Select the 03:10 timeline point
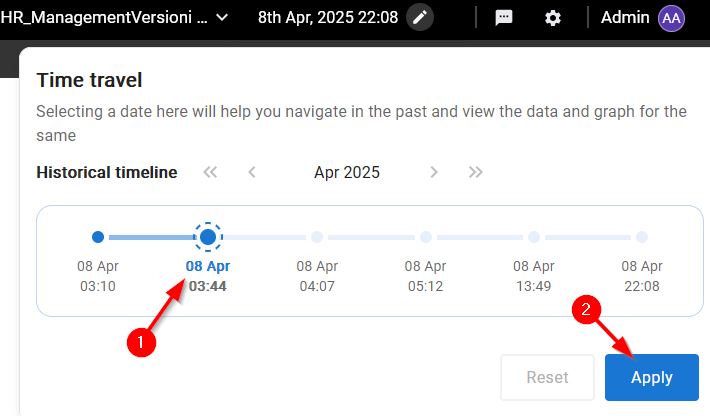710x416 pixels. pyautogui.click(x=98, y=237)
